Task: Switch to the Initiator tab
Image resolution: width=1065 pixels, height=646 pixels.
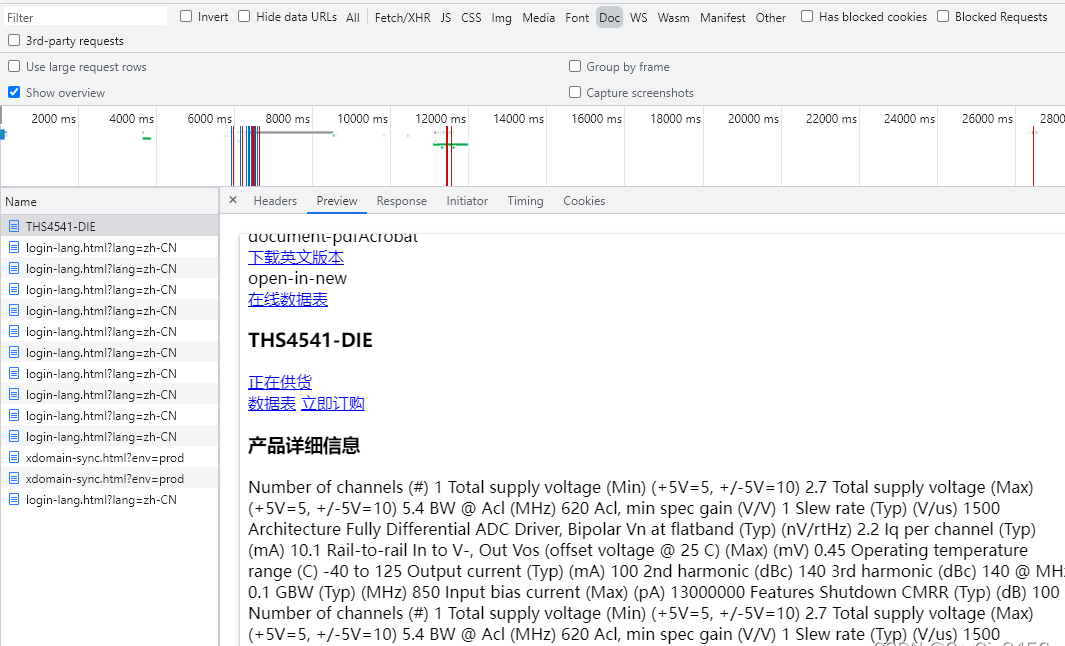Action: pos(467,201)
